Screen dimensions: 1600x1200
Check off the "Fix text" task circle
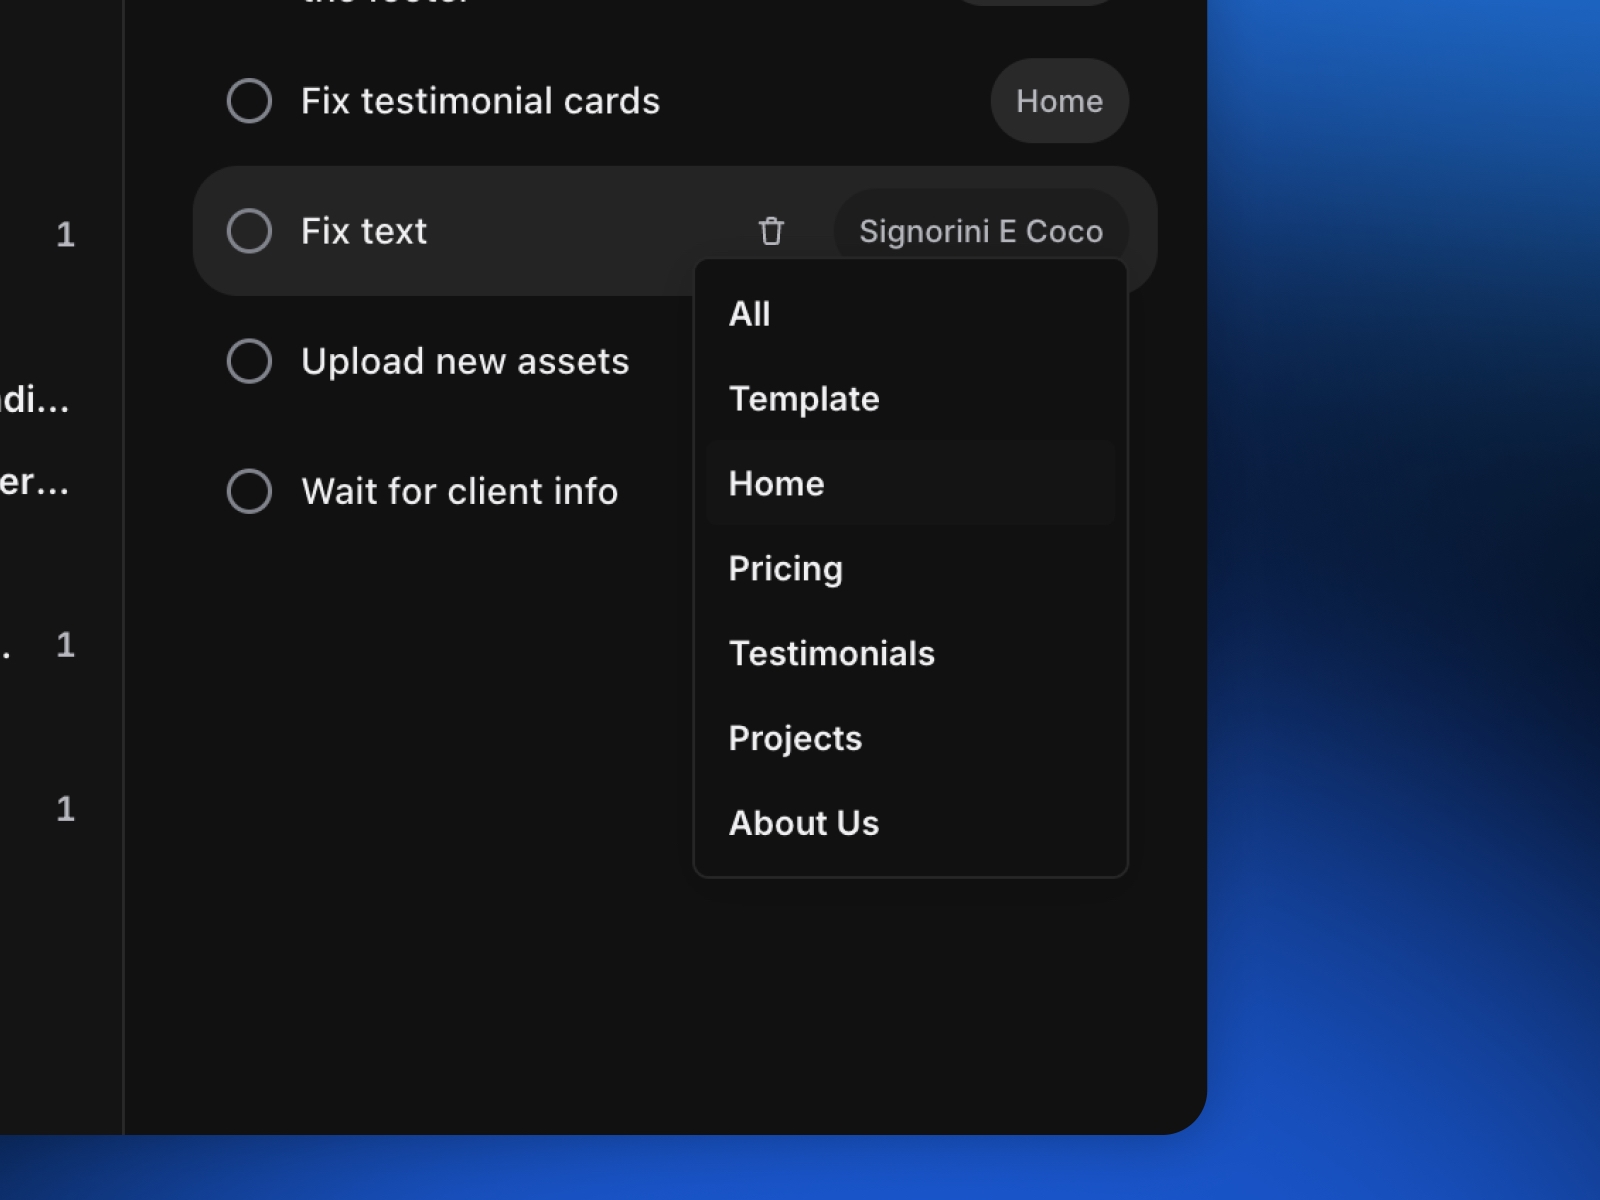point(249,231)
